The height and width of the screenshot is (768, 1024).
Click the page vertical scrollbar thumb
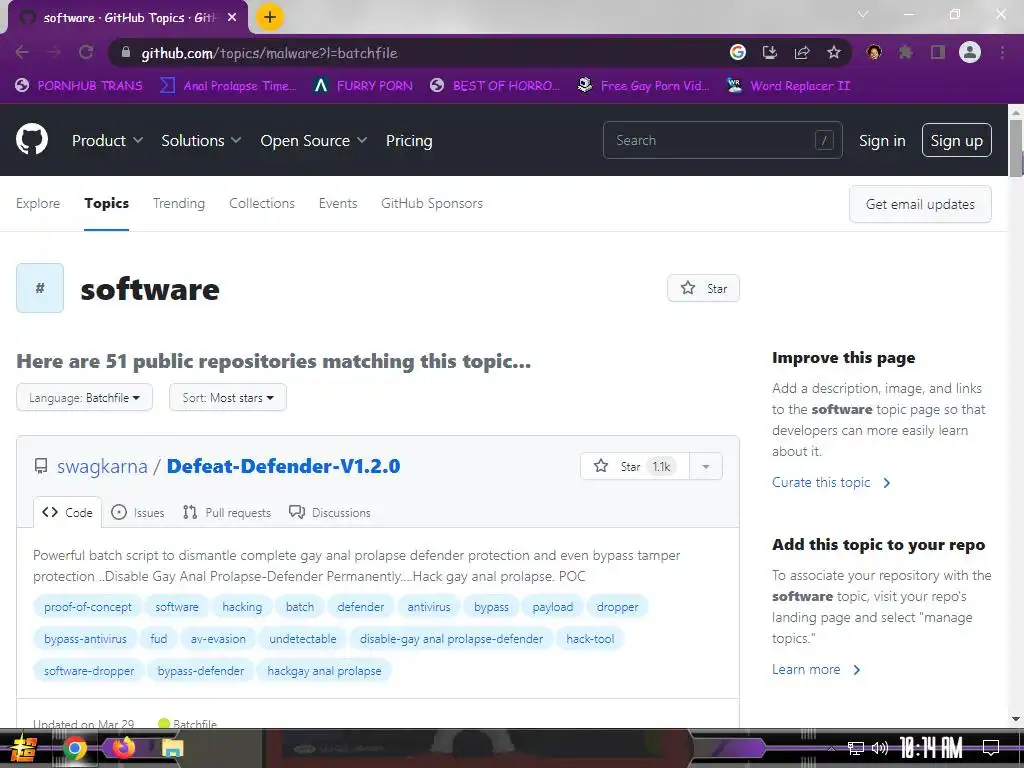coord(1016,148)
